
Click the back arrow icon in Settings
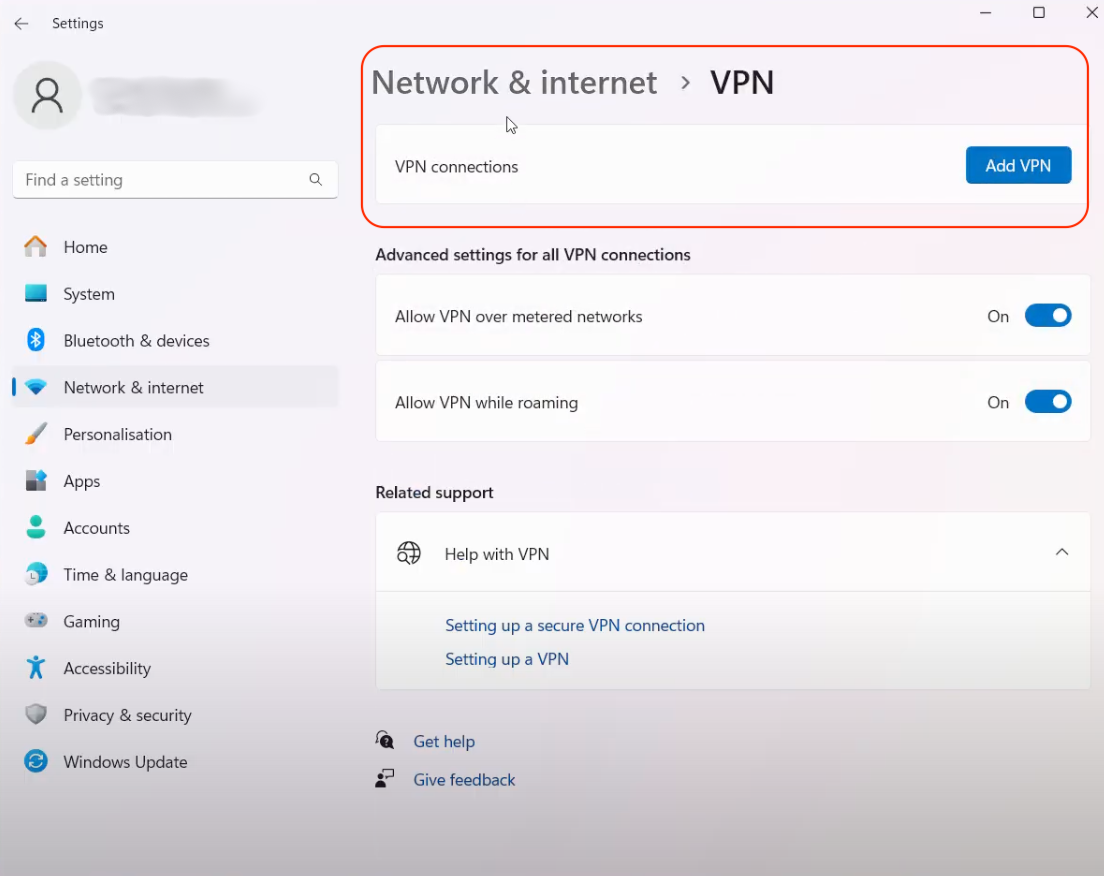22,23
